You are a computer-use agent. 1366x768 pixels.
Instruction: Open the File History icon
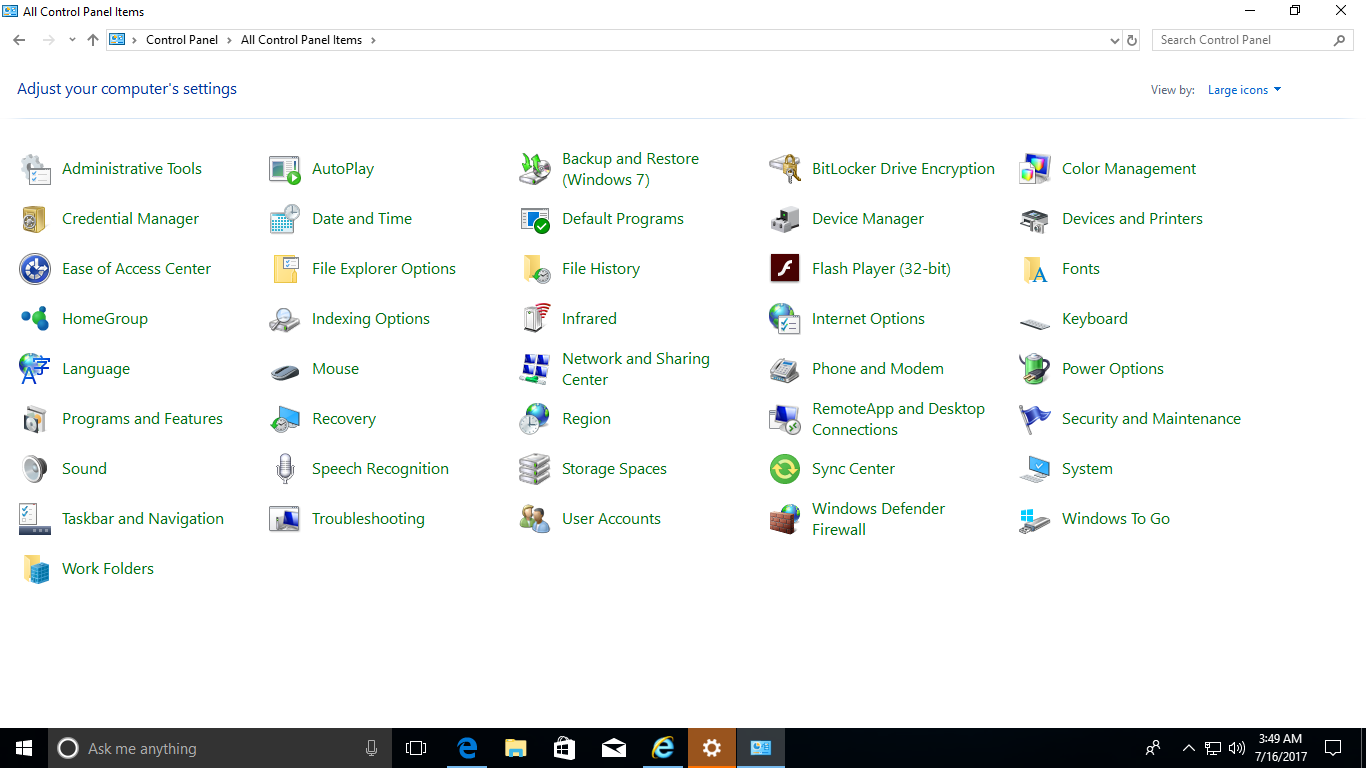coord(535,269)
